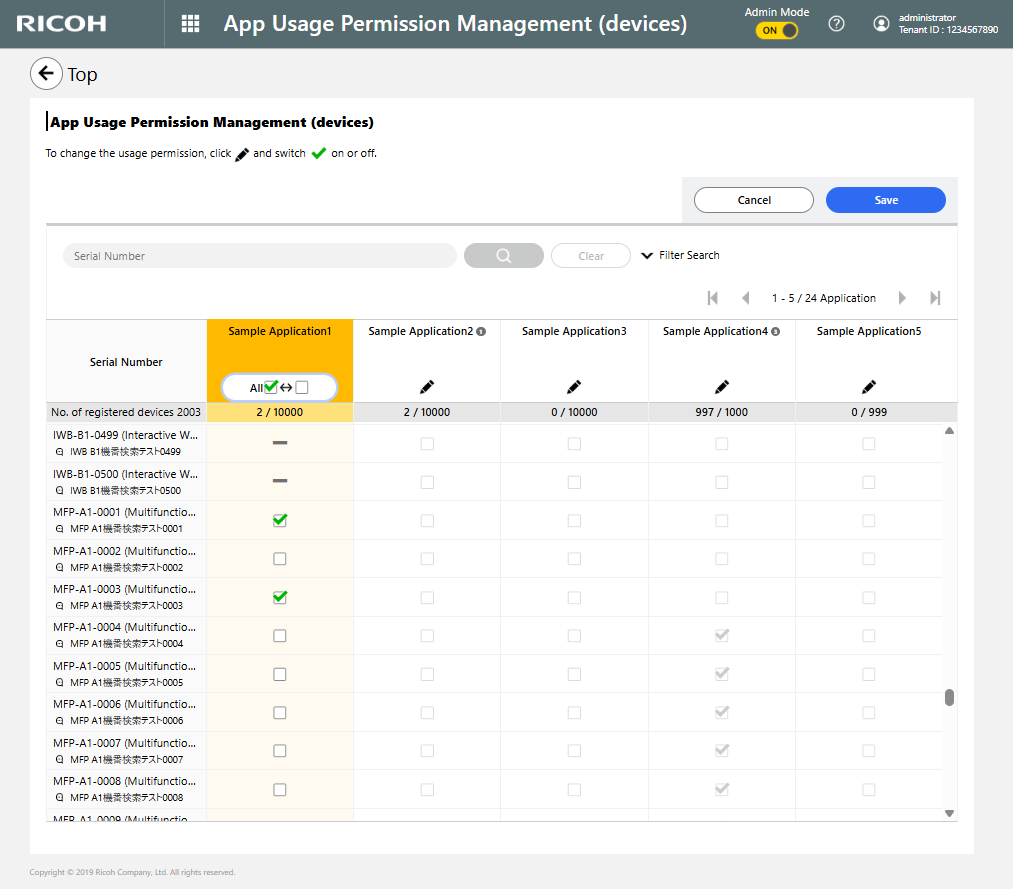Select the Sample Application5 column header
The height and width of the screenshot is (889, 1013).
point(868,332)
